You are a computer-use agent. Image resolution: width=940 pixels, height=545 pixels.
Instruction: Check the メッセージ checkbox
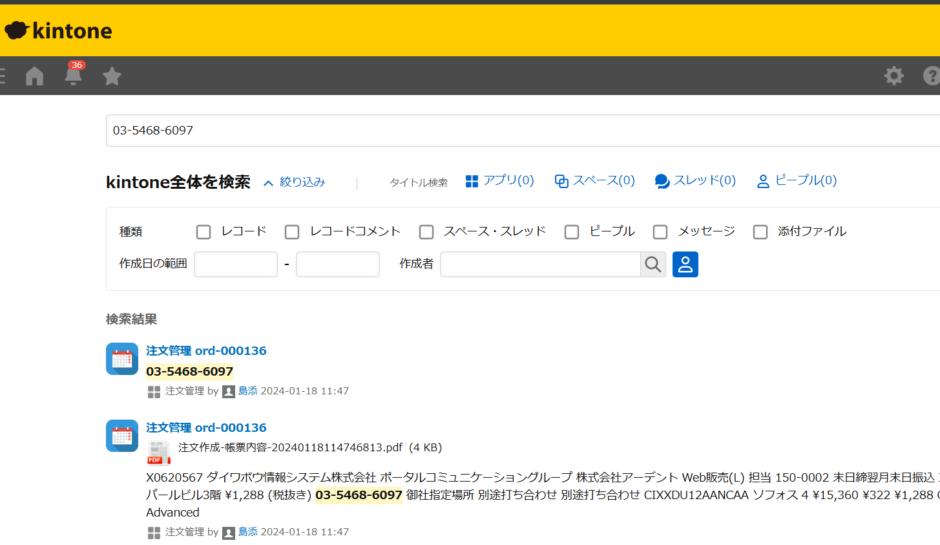(660, 232)
